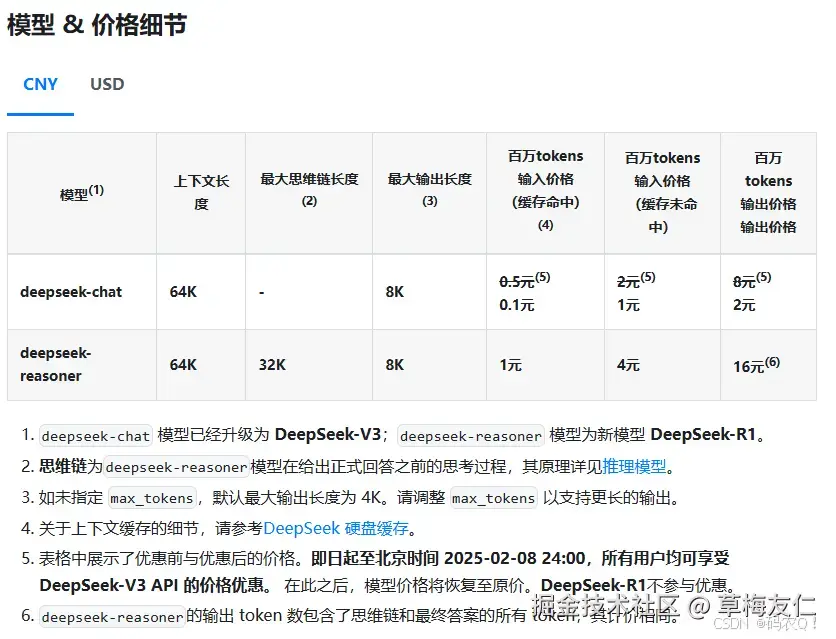The height and width of the screenshot is (639, 836).
Task: Click the max_tokens tag after 请调整
Action: coord(494,498)
